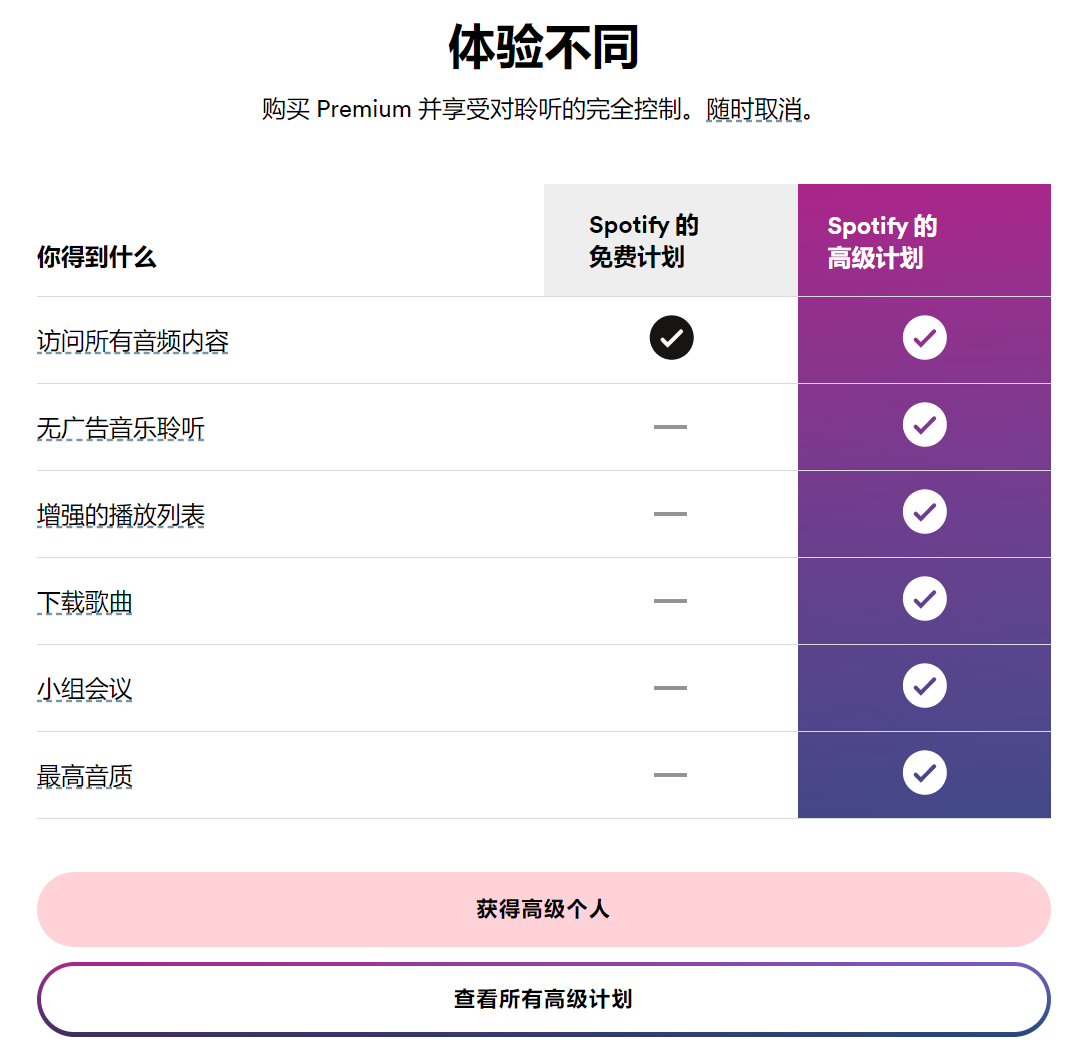Click the free plan dash for 下载歌曲
Viewport: 1083px width, 1048px height.
point(670,601)
